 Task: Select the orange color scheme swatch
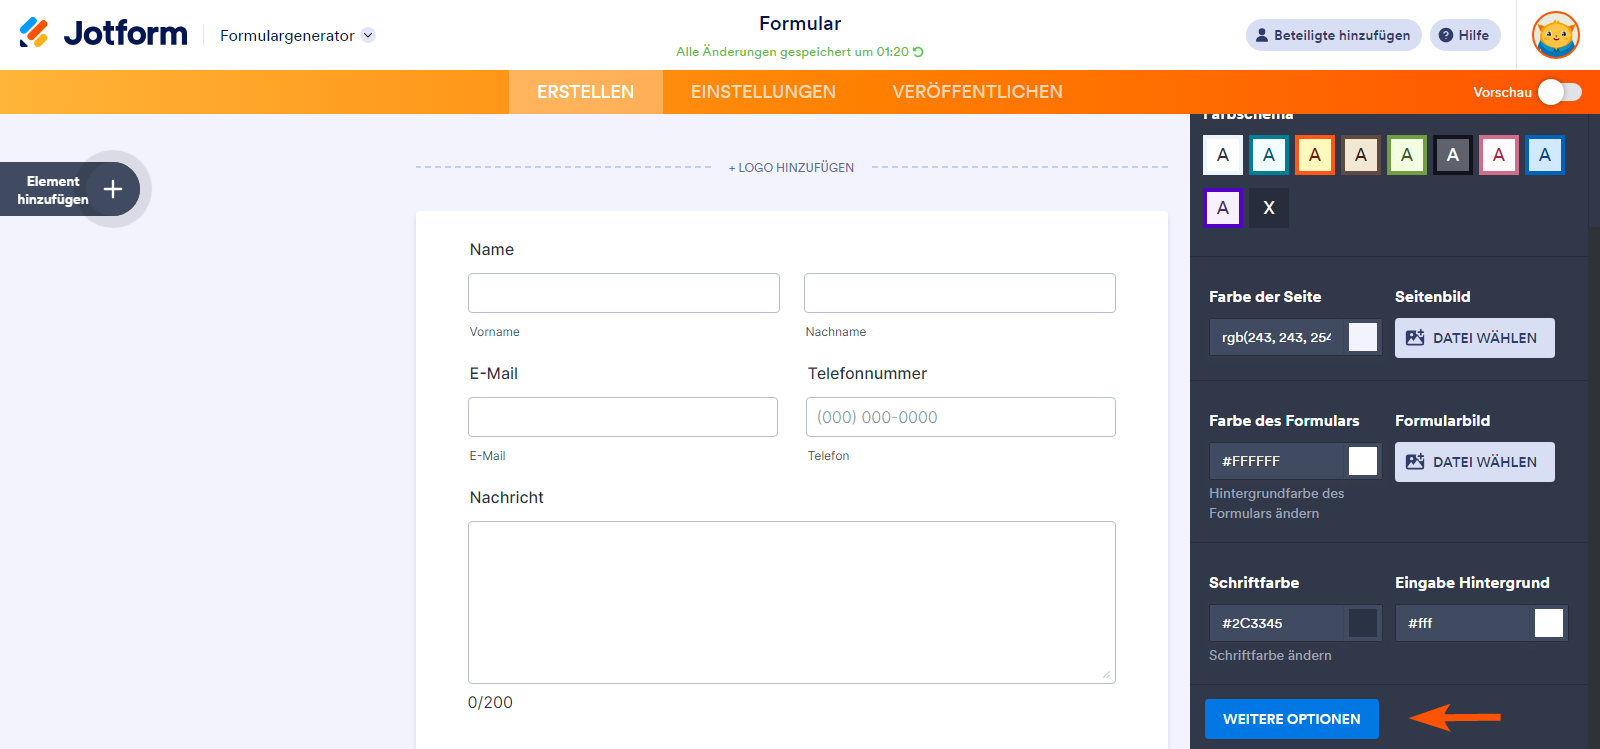click(1315, 155)
